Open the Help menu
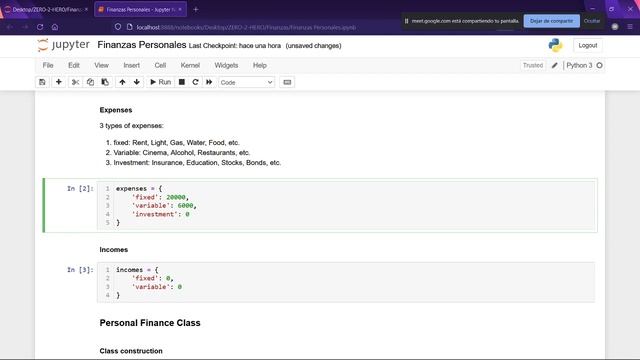Image resolution: width=640 pixels, height=360 pixels. coord(260,65)
